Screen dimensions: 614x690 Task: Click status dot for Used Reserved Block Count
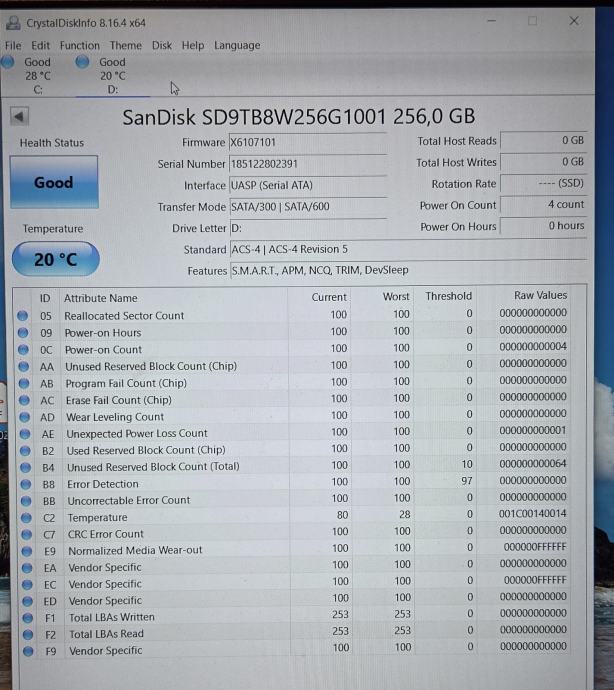point(25,451)
